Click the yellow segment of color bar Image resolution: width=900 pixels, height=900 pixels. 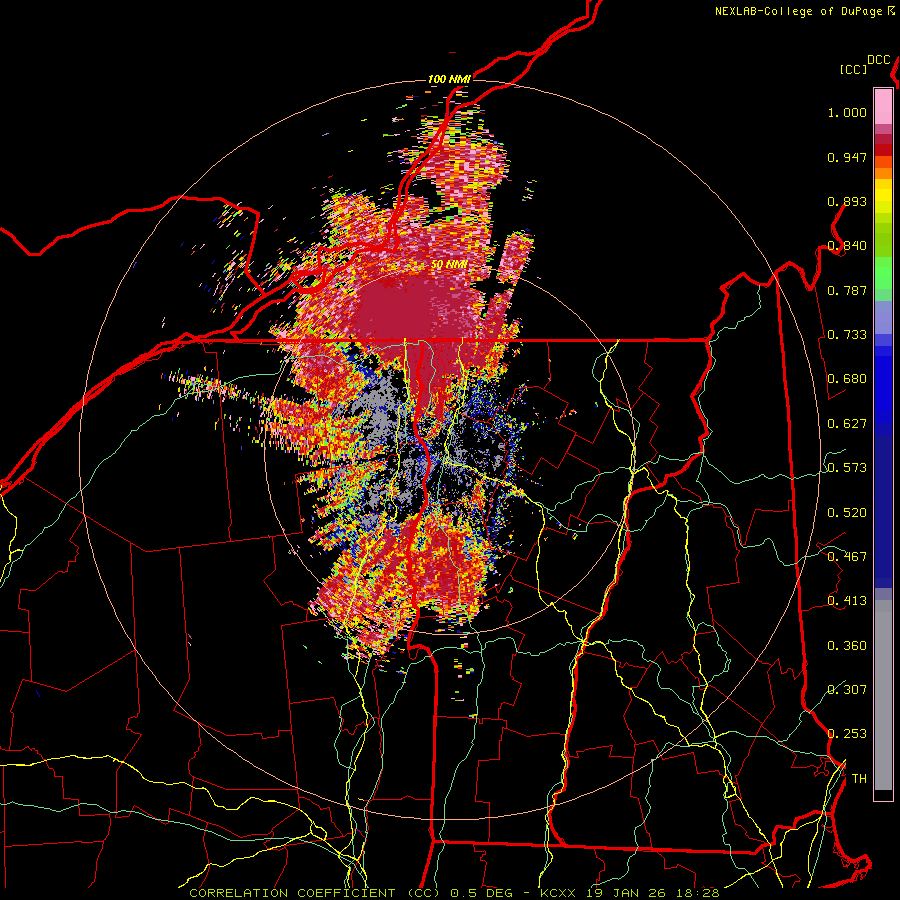(883, 196)
